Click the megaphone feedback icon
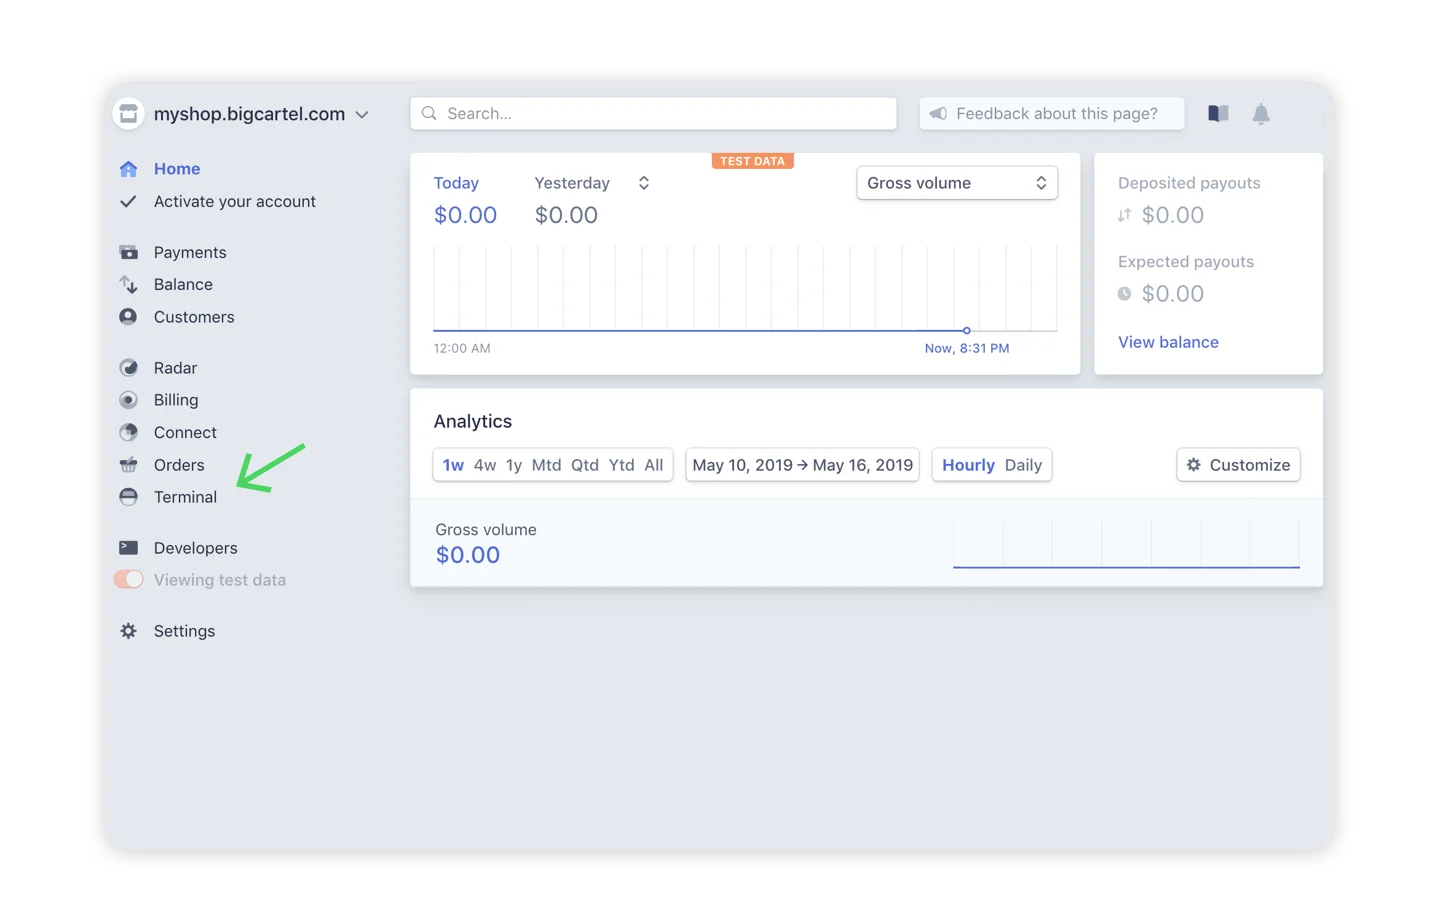 pos(938,114)
